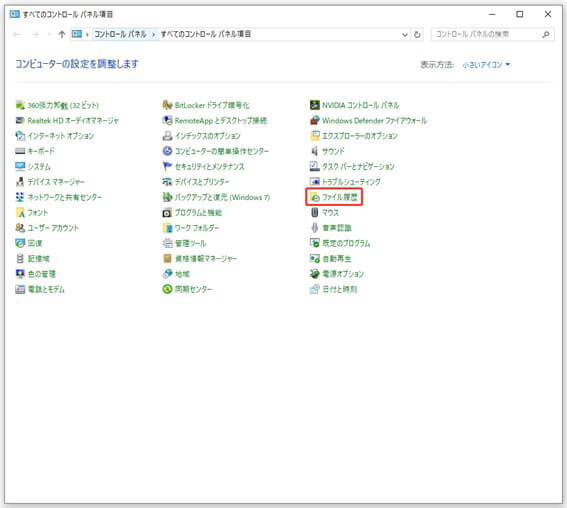This screenshot has height=508, width=567.
Task: Click the ネットワークと共有センター icon
Action: click(x=20, y=197)
